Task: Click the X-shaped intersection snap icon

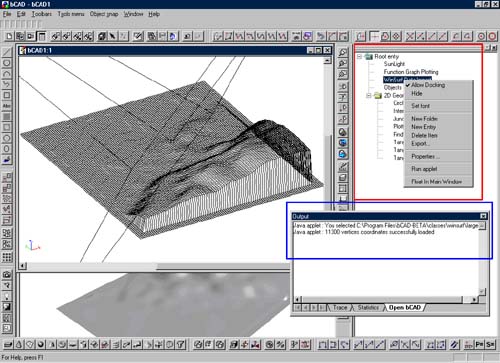Action: tap(410, 36)
